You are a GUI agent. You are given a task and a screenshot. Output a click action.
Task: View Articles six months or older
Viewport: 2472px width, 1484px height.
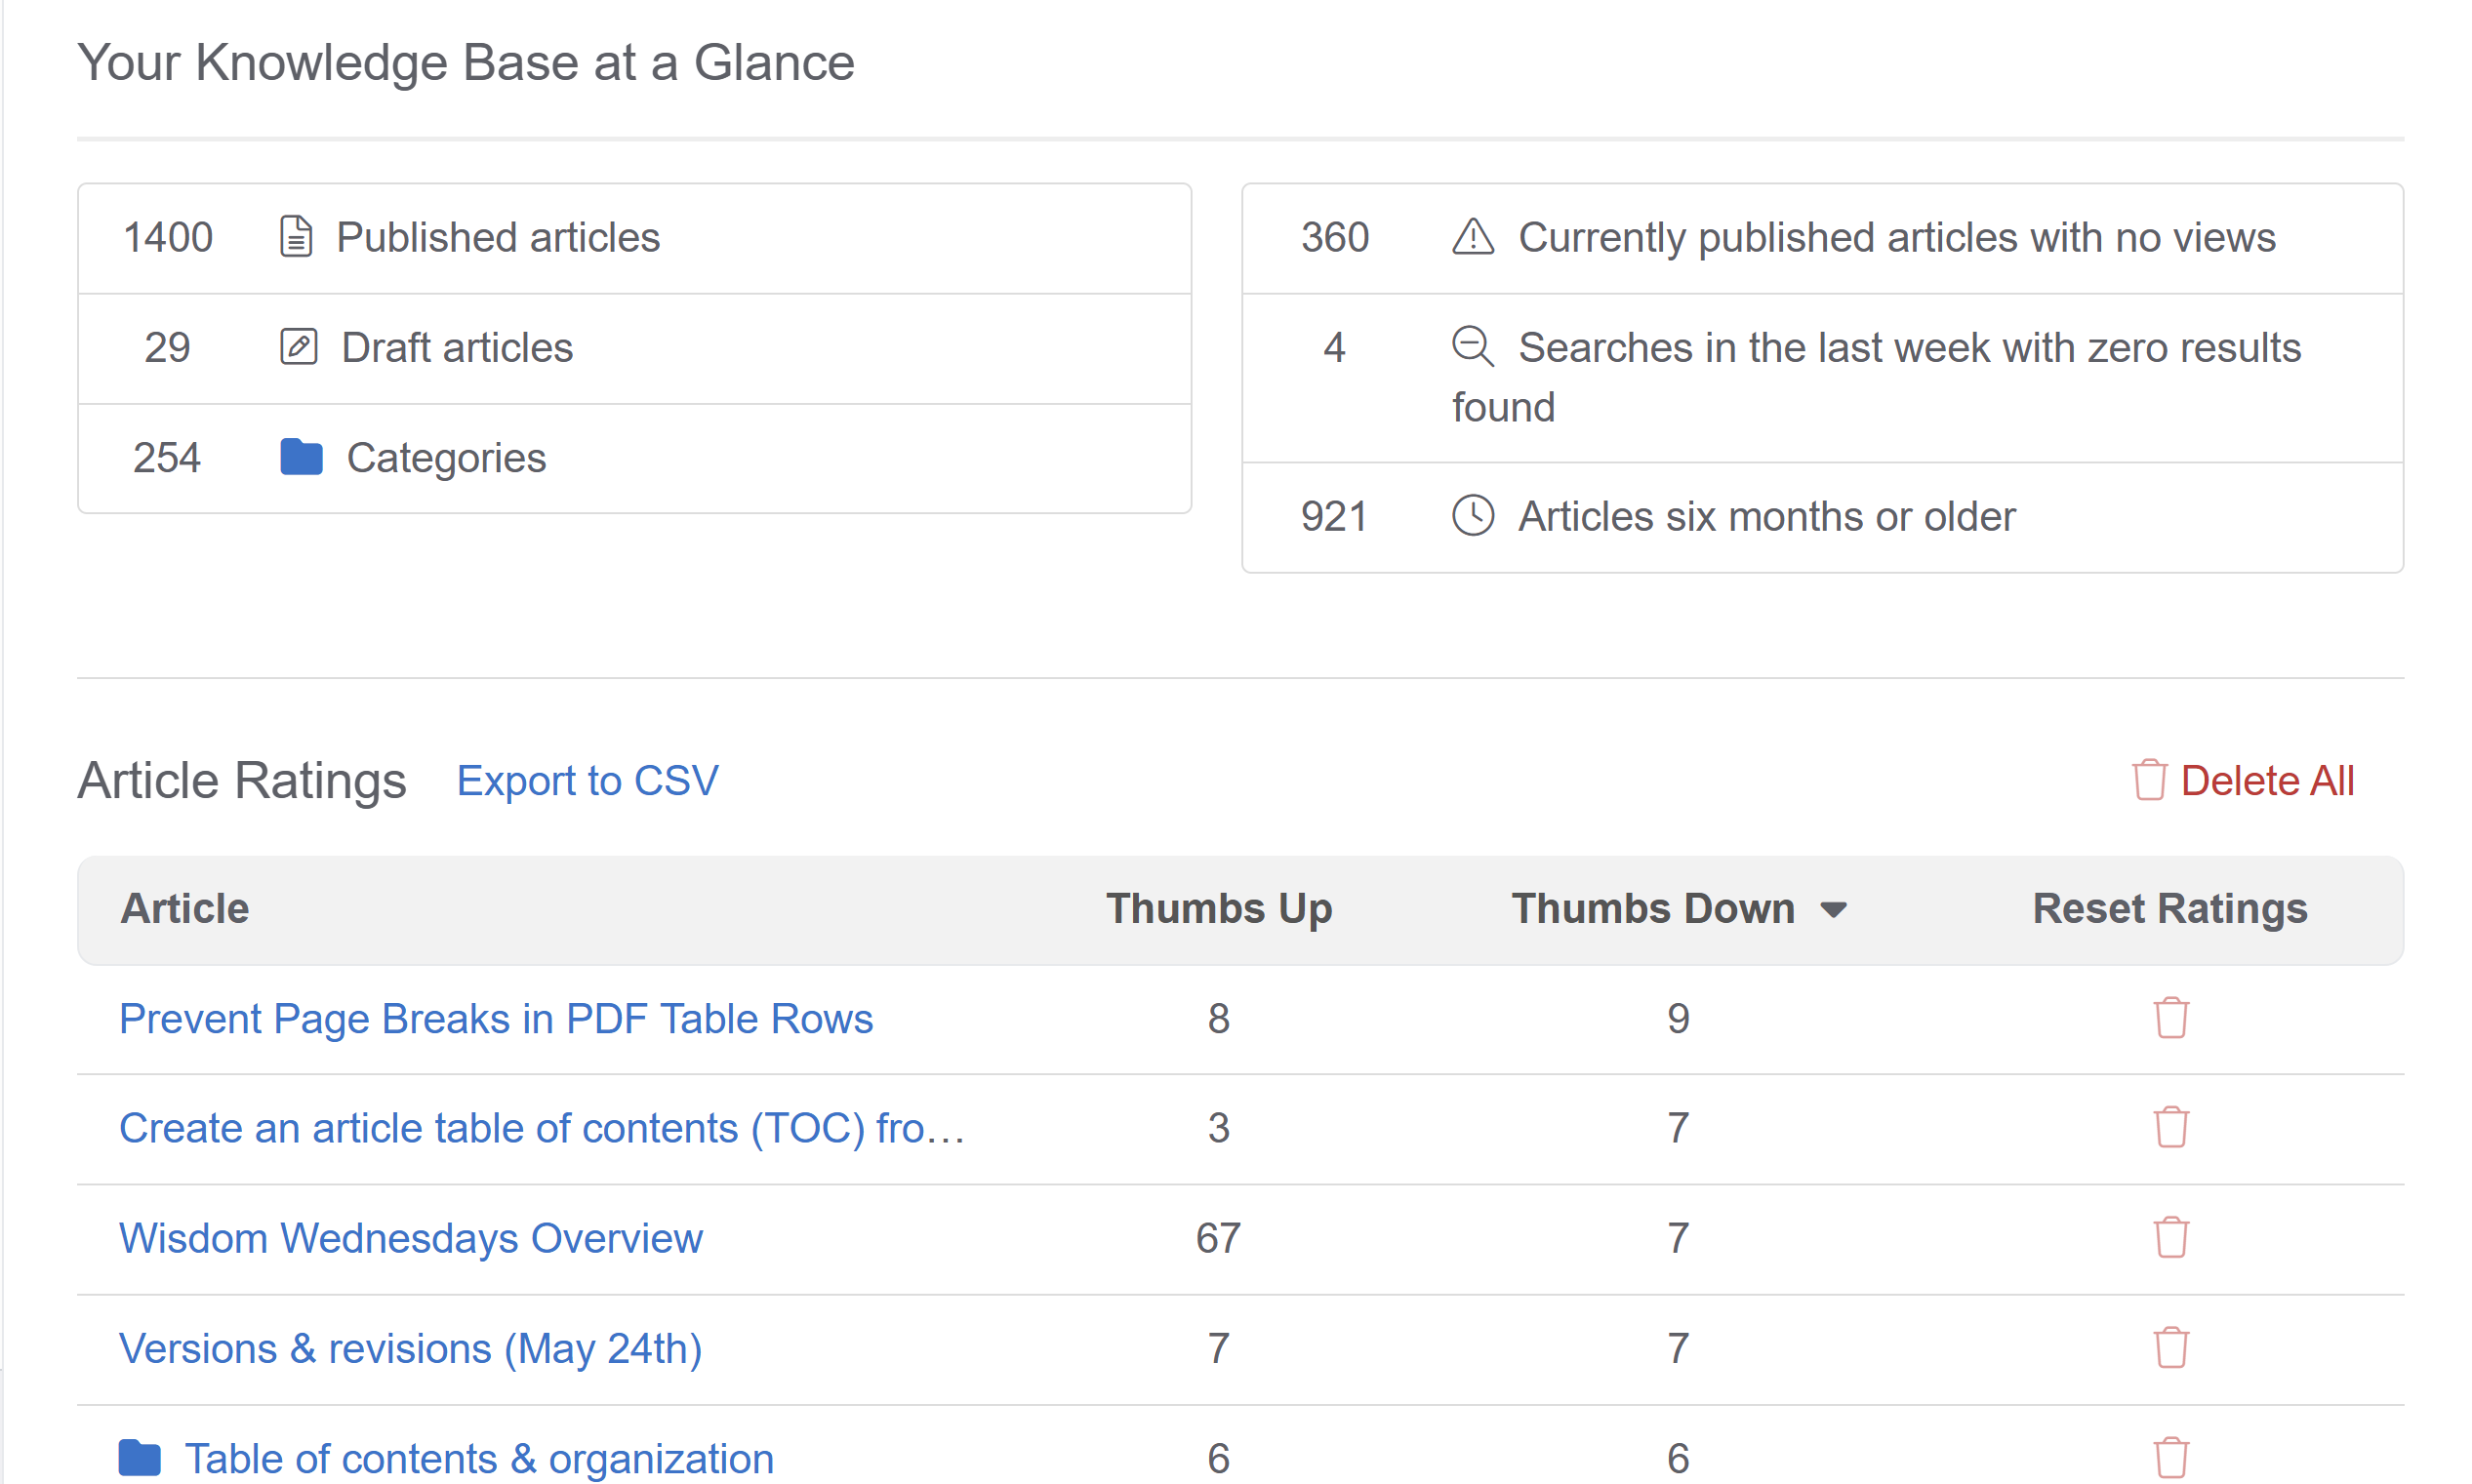click(x=1766, y=516)
